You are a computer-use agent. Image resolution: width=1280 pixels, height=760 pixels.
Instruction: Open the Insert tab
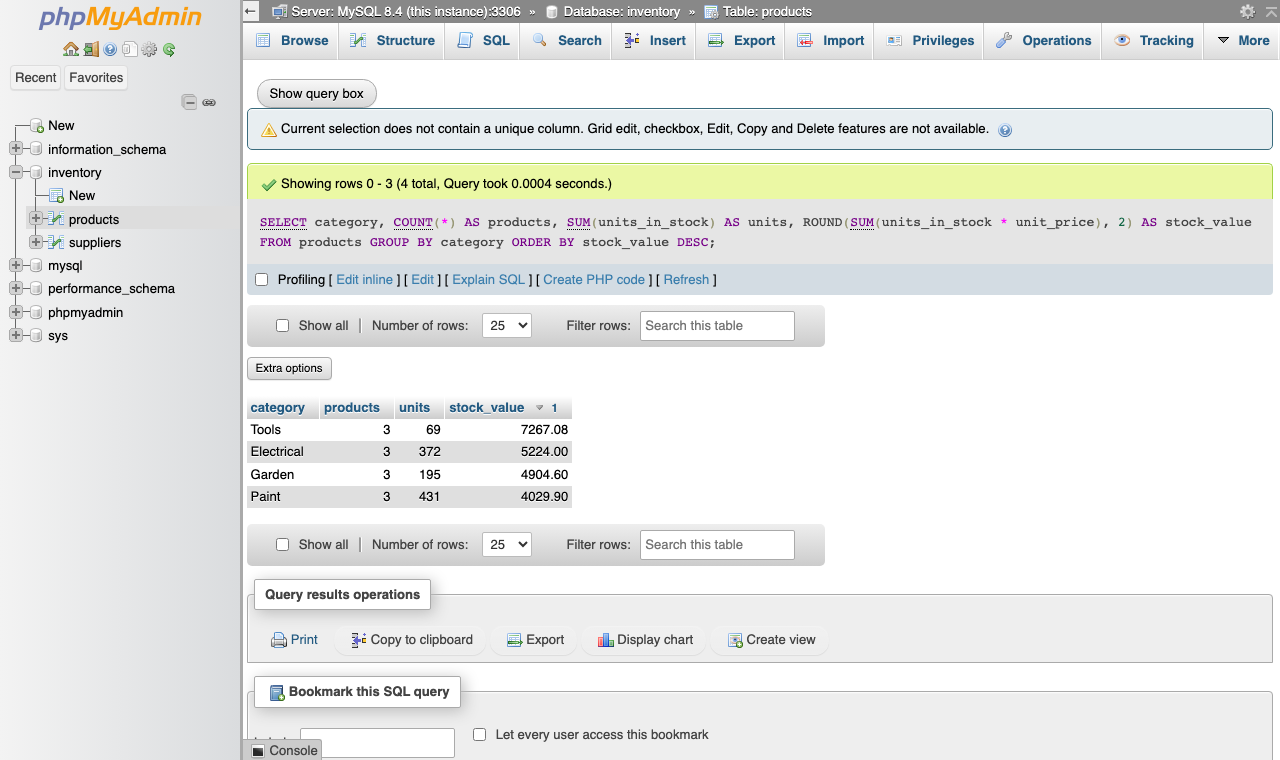(x=654, y=41)
